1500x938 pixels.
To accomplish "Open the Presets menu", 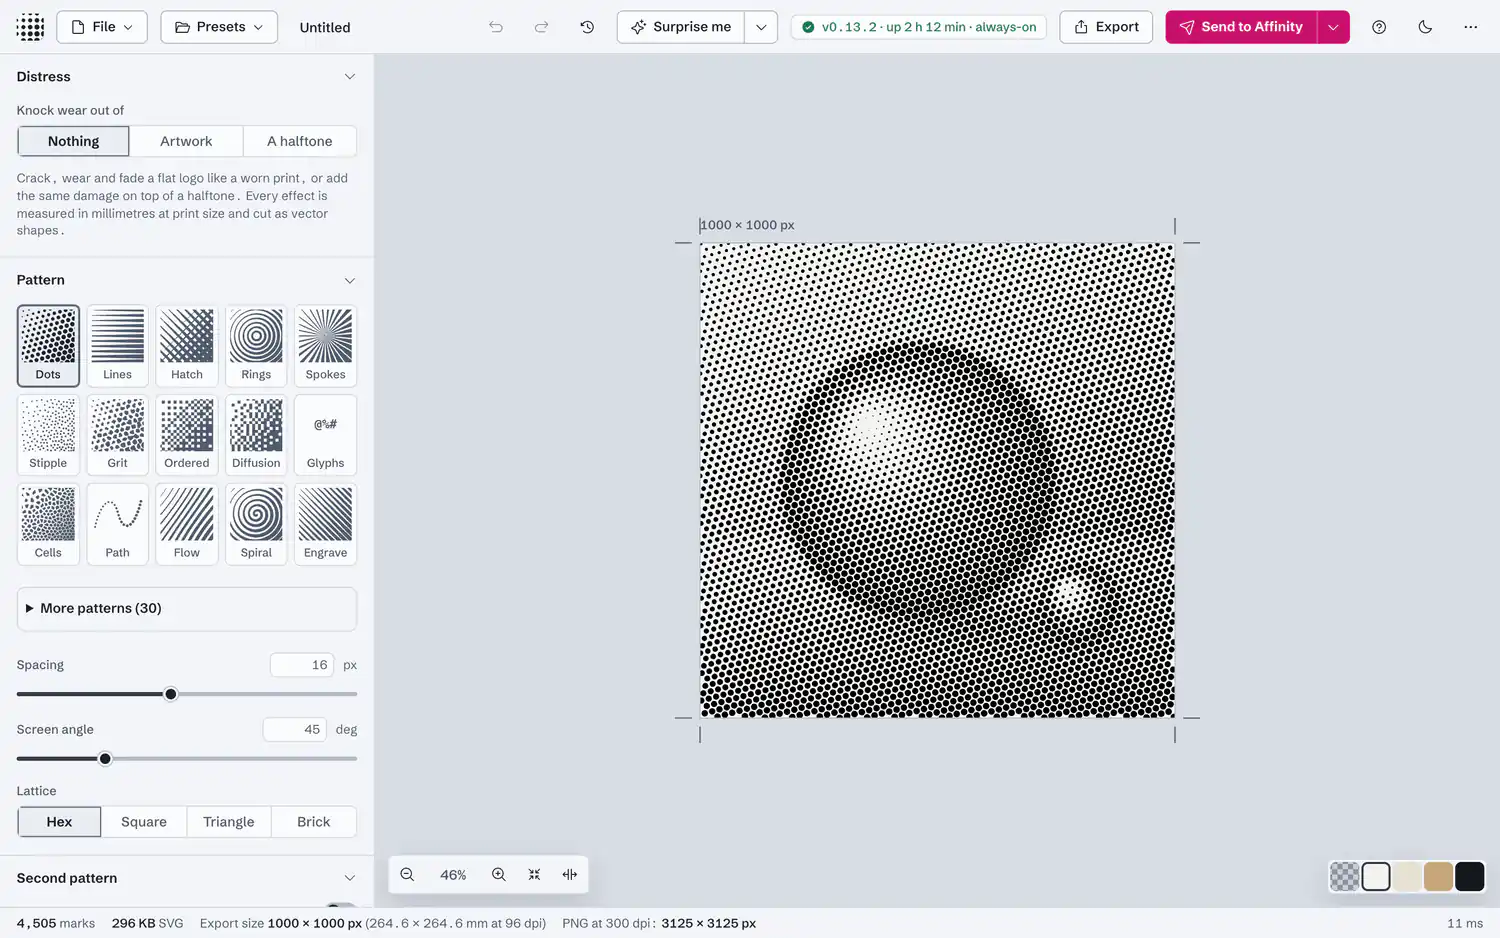I will pos(219,27).
